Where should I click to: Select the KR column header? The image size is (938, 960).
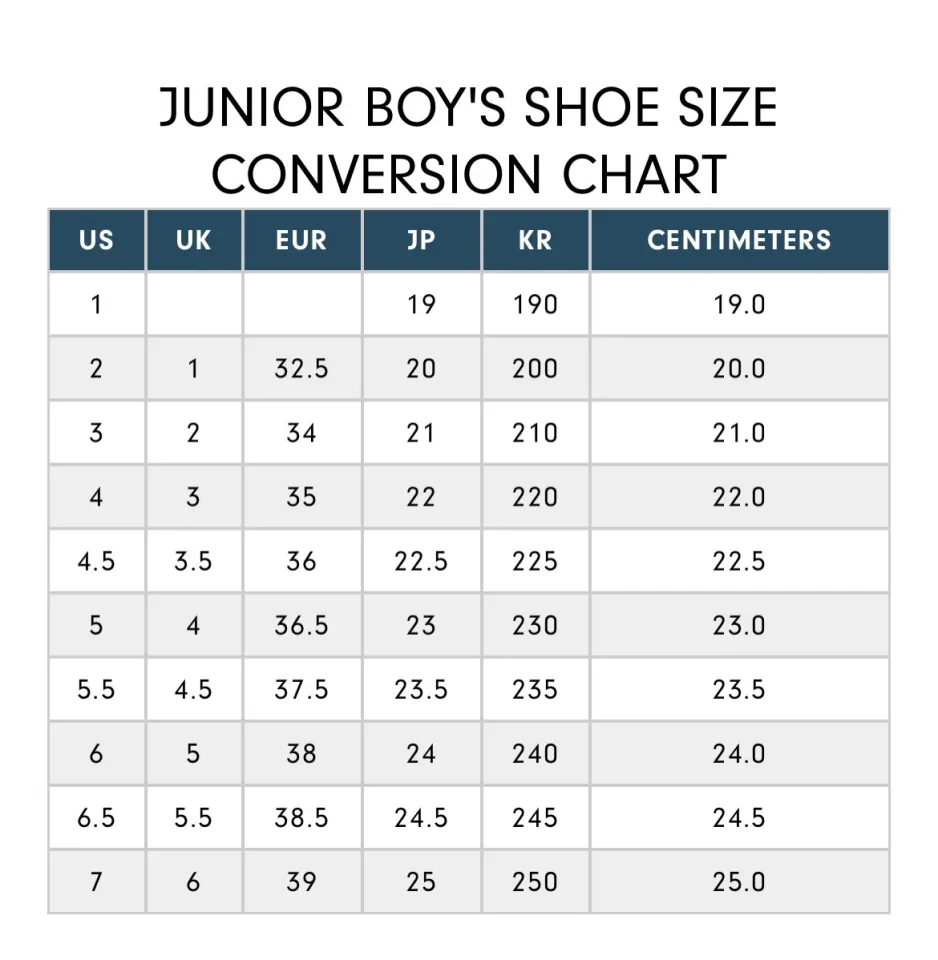pyautogui.click(x=535, y=240)
